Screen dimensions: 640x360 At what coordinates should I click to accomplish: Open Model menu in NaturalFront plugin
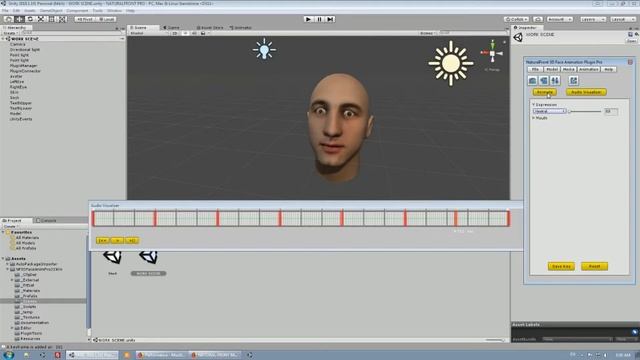click(552, 69)
